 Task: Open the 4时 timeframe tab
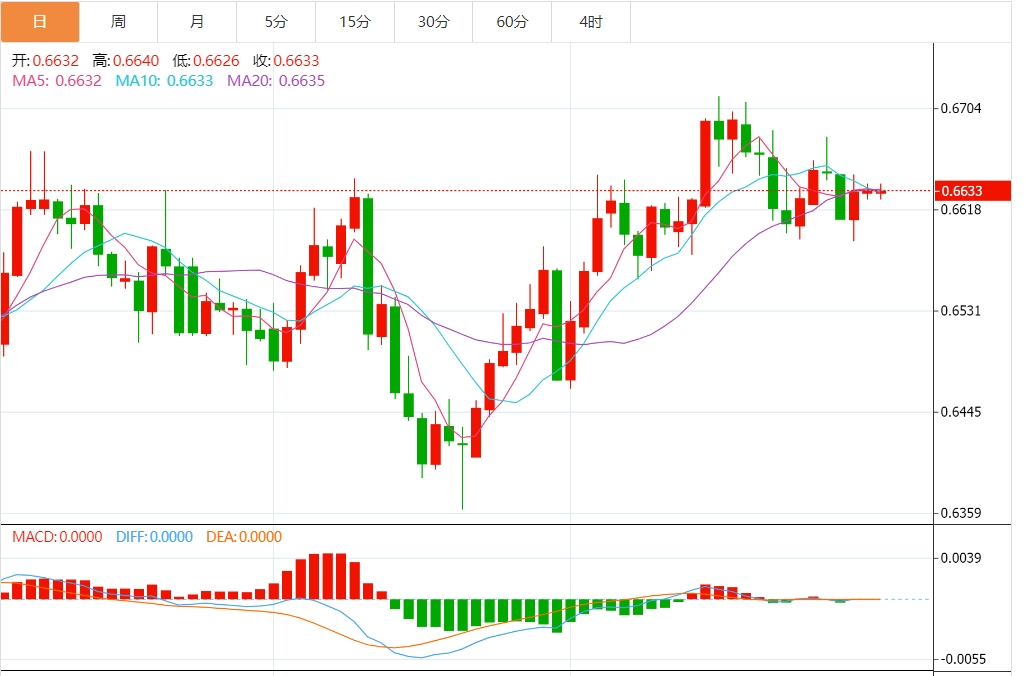coord(592,22)
